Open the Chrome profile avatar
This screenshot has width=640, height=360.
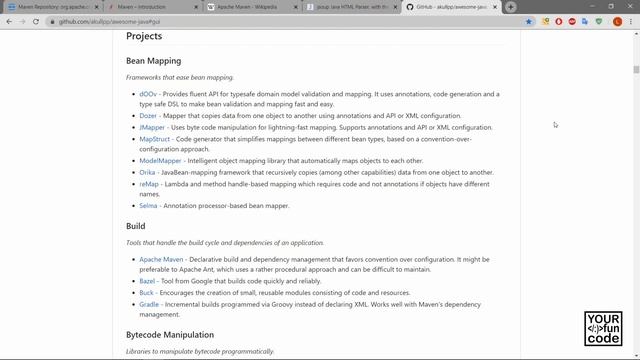pyautogui.click(x=617, y=22)
